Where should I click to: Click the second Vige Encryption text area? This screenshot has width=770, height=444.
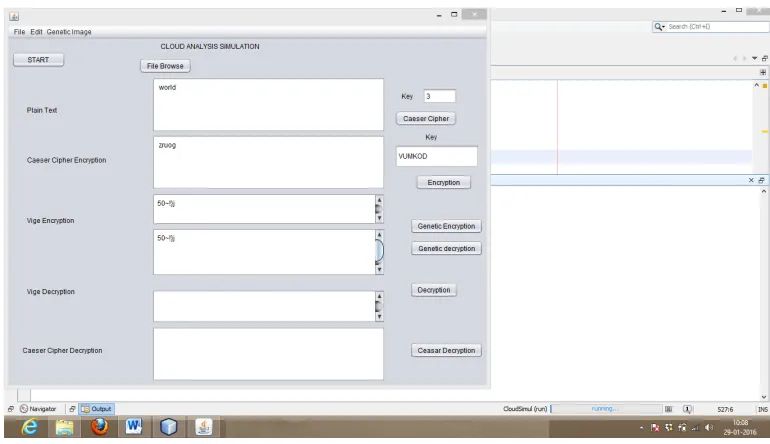(x=264, y=252)
